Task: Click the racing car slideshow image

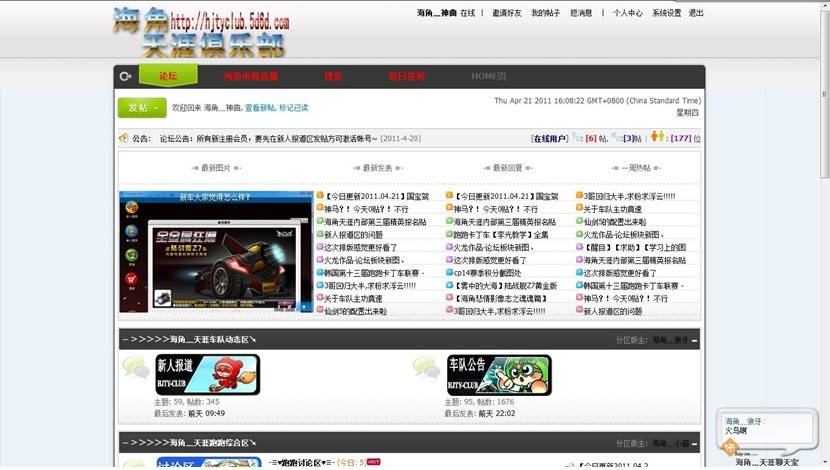Action: click(x=216, y=251)
